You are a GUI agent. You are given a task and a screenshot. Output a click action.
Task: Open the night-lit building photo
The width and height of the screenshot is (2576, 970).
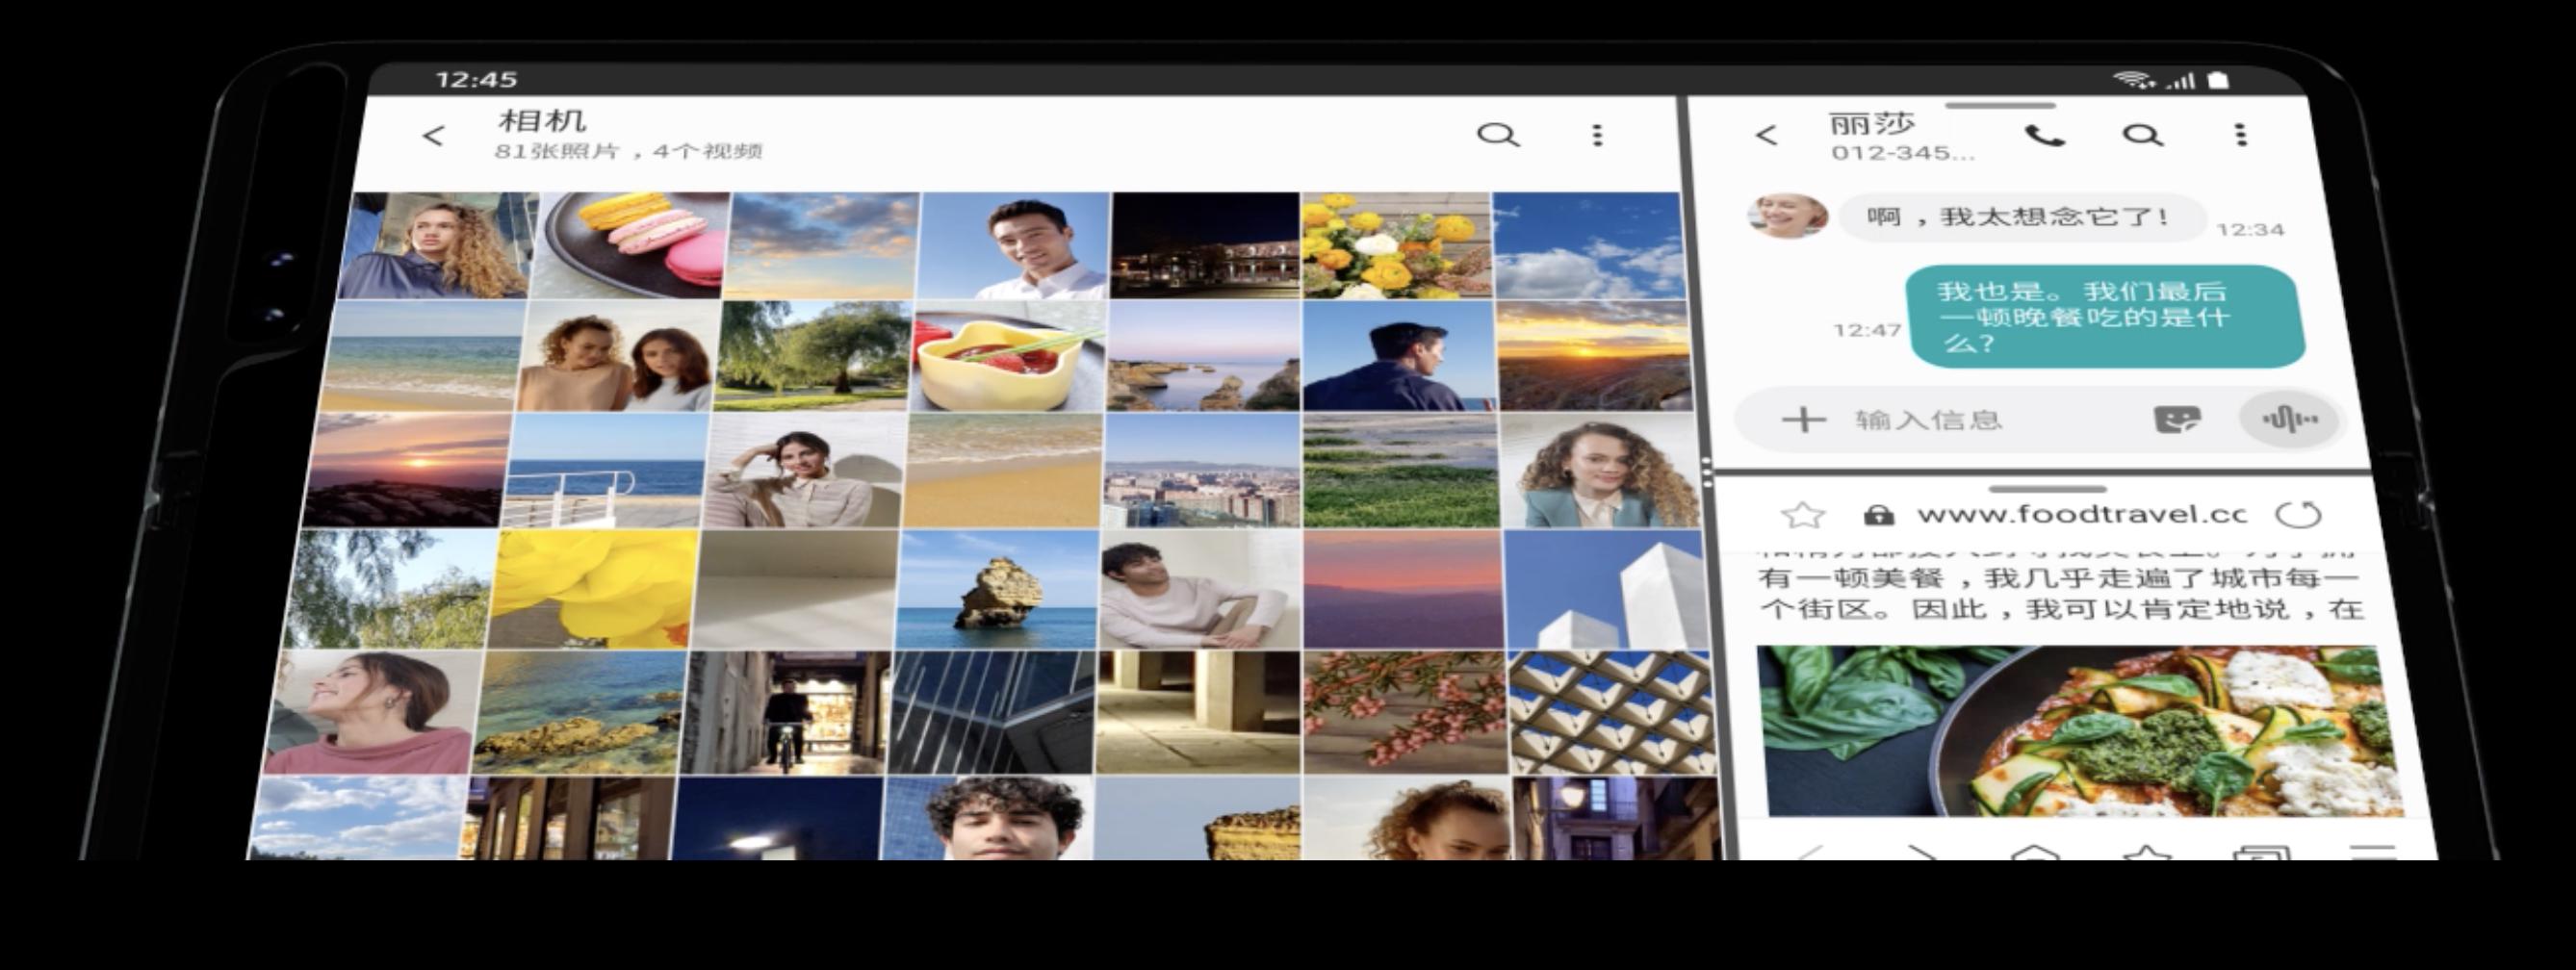pos(1205,246)
